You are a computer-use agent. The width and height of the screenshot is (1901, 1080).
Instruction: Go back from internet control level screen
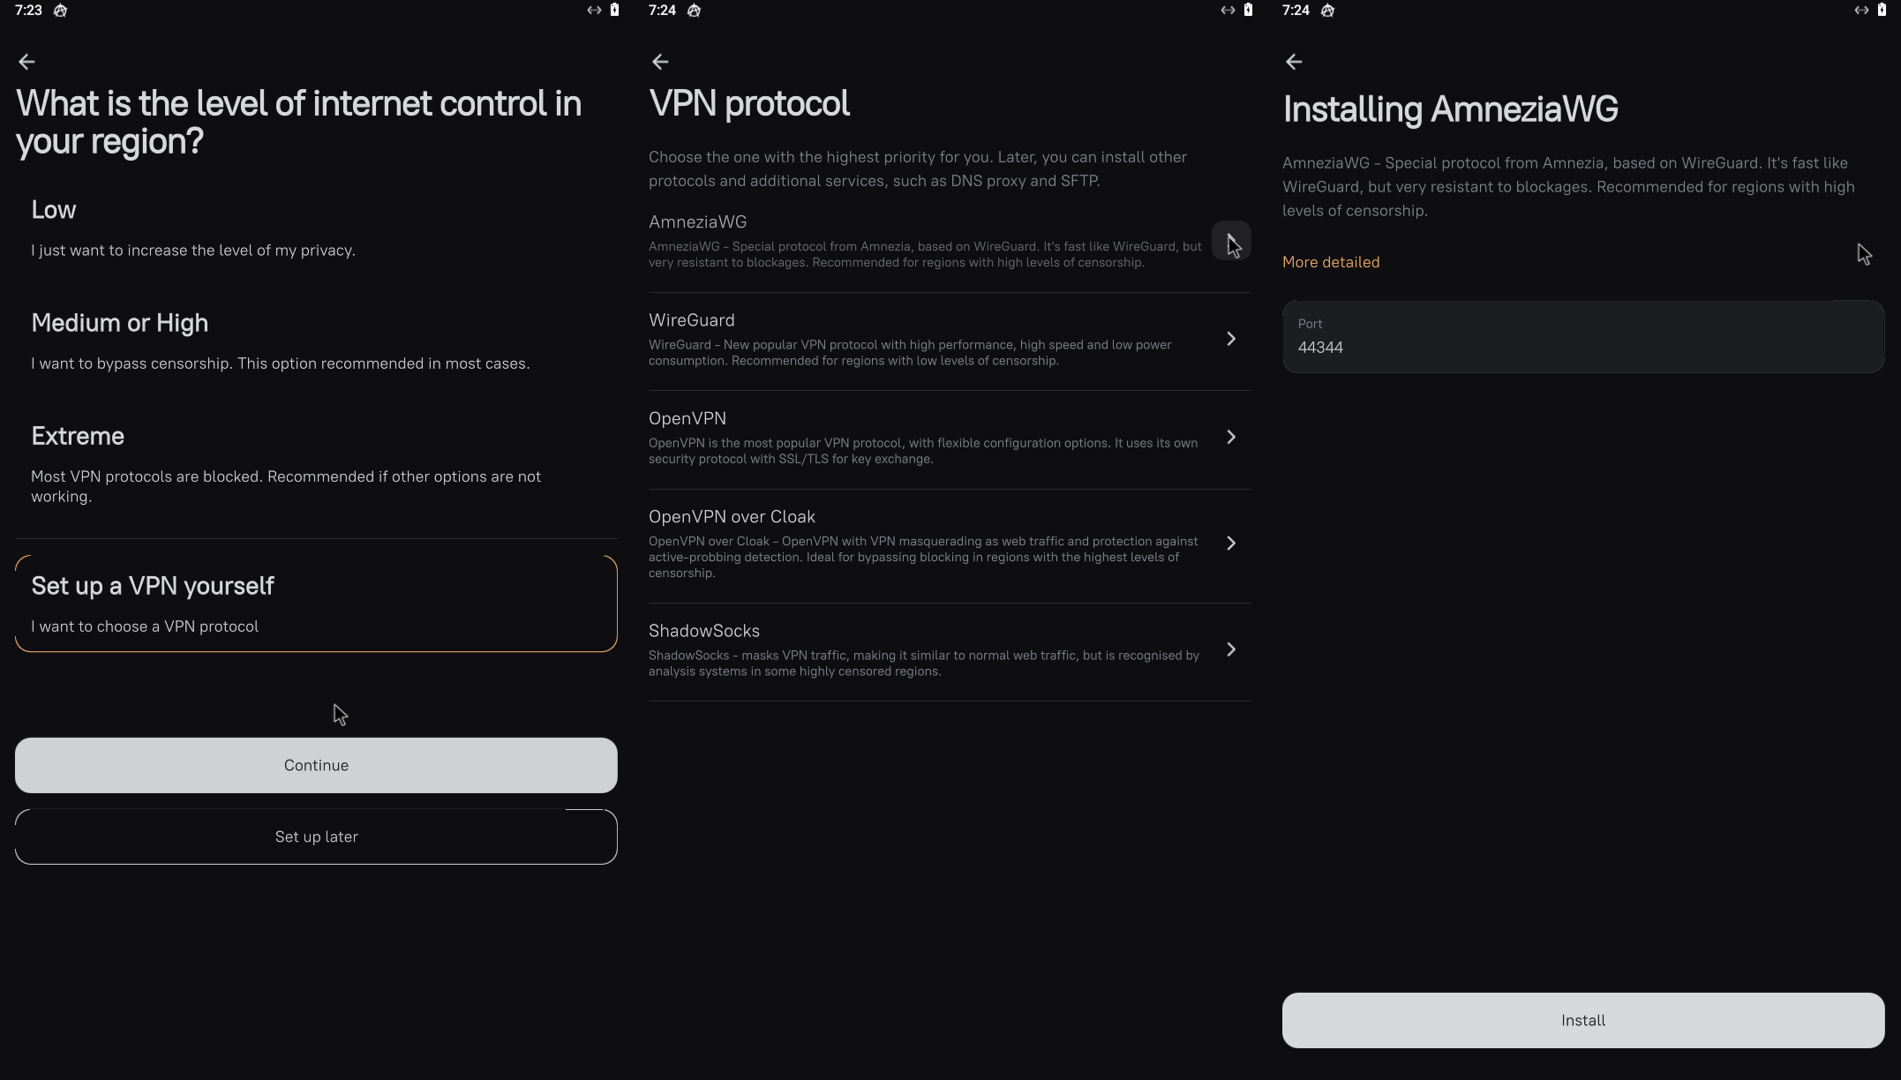click(x=27, y=62)
